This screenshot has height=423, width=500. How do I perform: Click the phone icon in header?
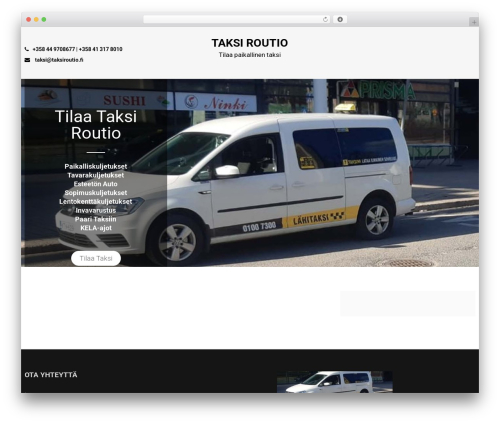coord(27,49)
